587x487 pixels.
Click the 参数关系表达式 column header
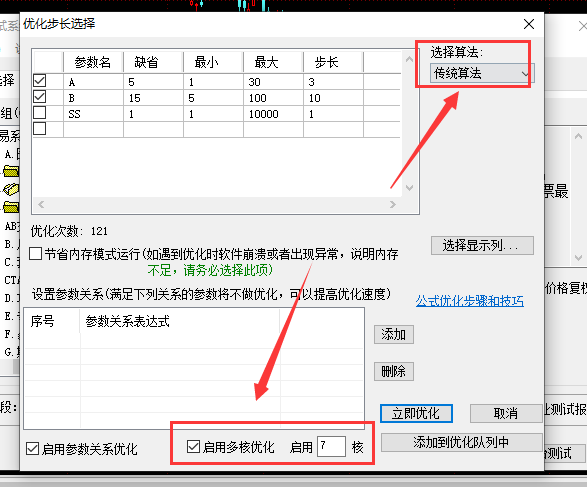(x=180, y=321)
